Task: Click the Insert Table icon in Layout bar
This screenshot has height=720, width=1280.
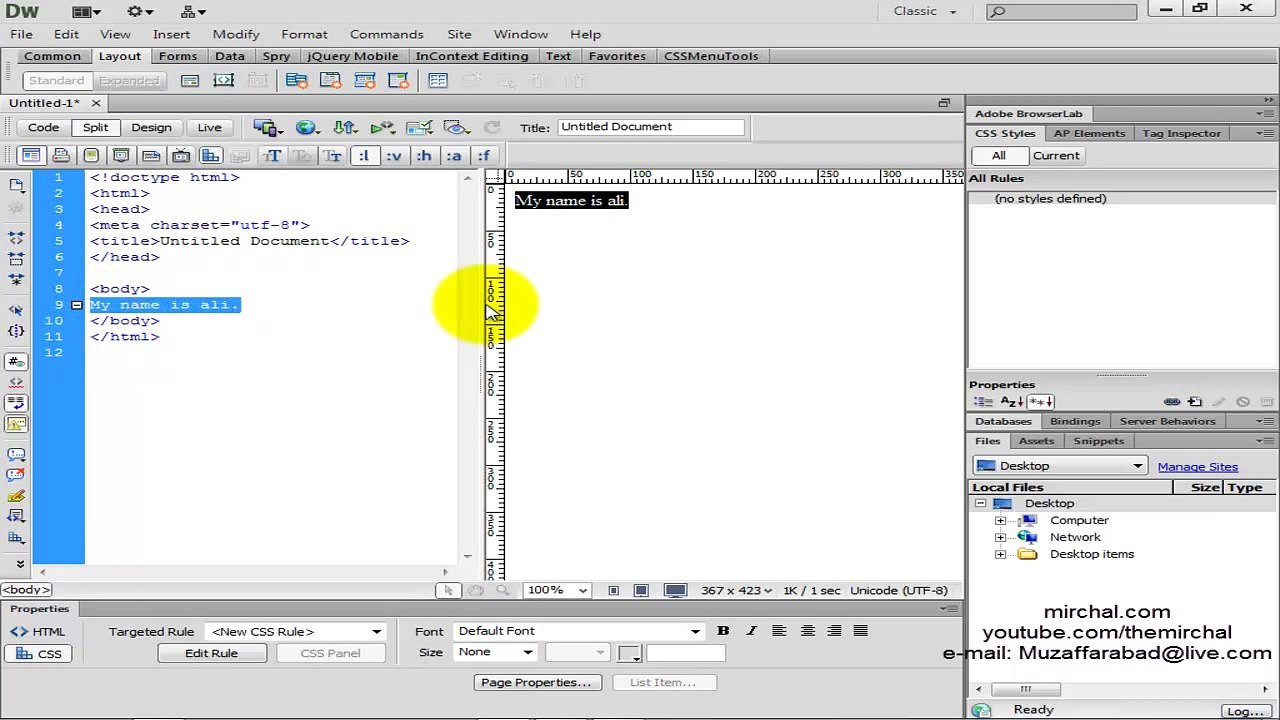Action: coord(438,80)
